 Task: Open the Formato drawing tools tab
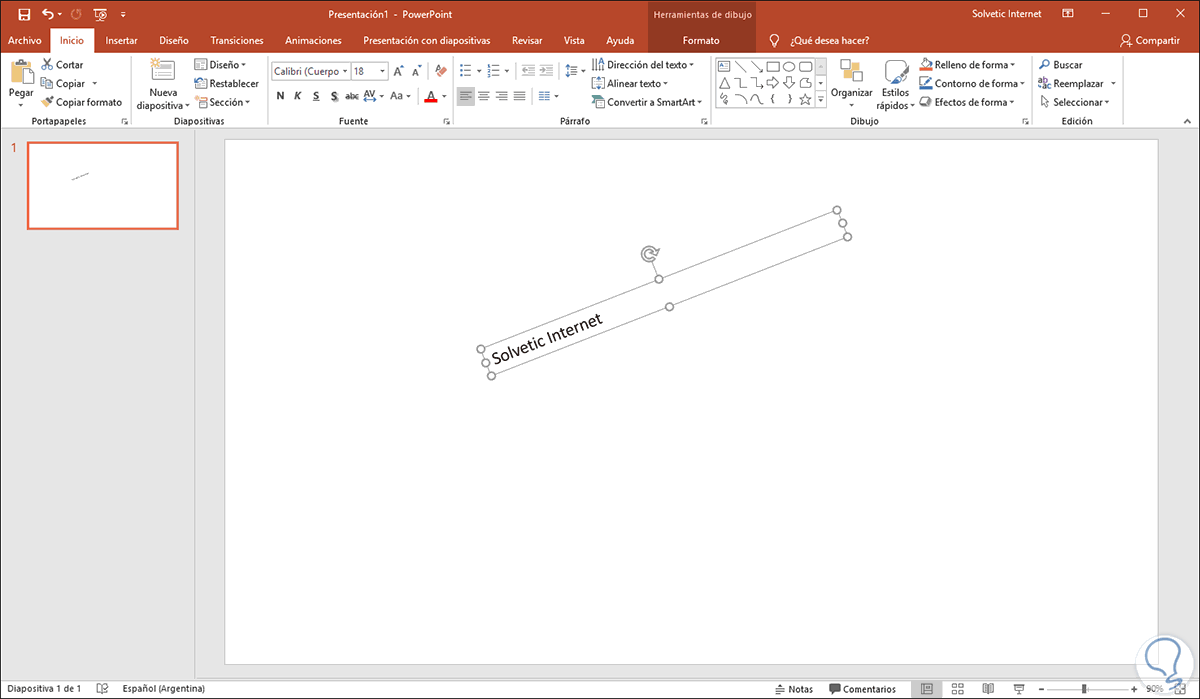[701, 41]
